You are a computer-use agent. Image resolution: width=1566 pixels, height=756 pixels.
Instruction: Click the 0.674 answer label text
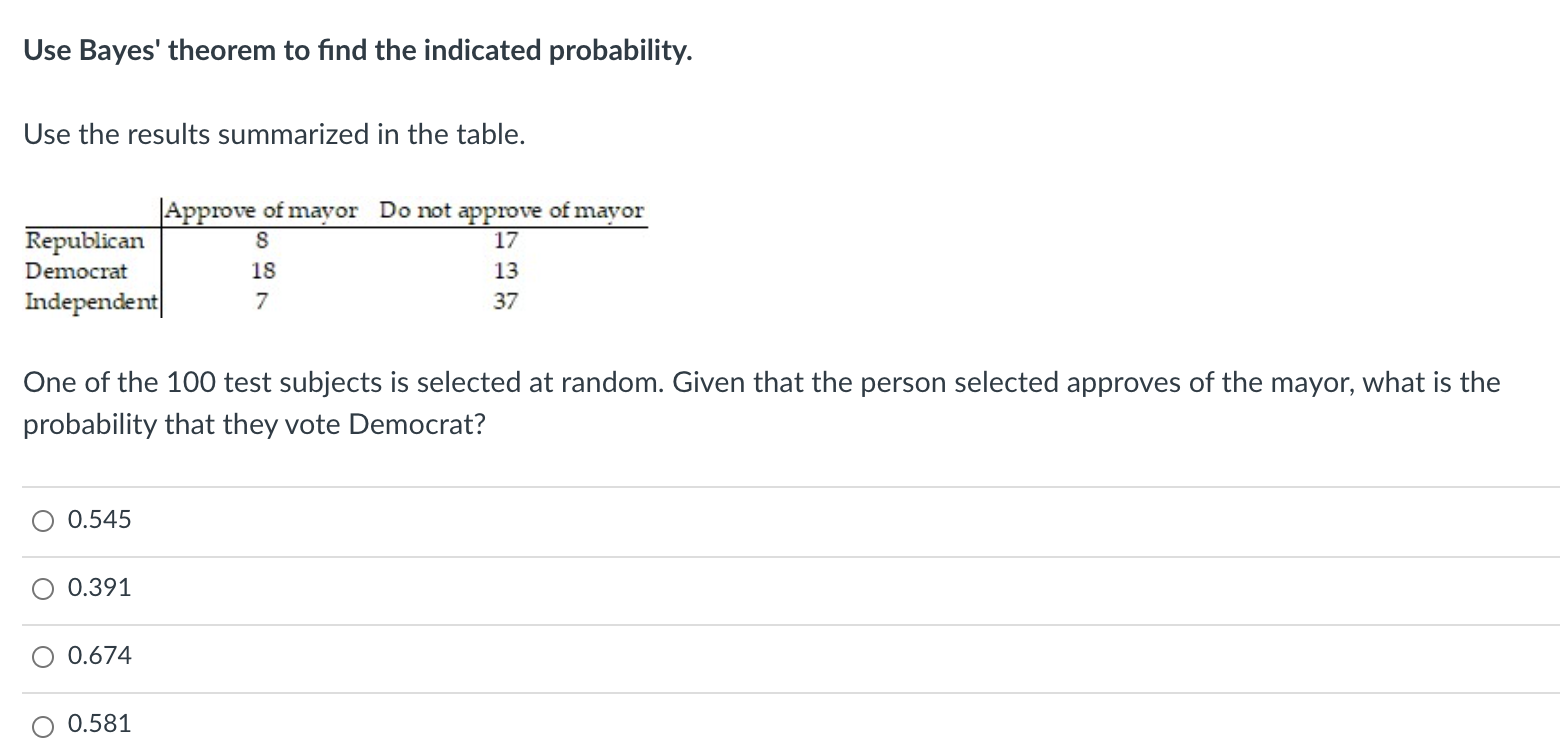click(99, 656)
